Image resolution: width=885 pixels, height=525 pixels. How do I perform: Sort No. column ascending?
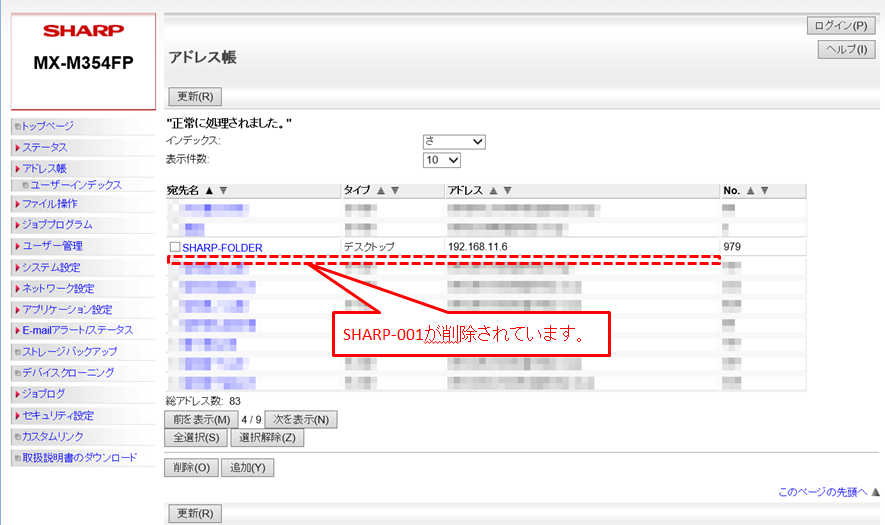tap(750, 191)
